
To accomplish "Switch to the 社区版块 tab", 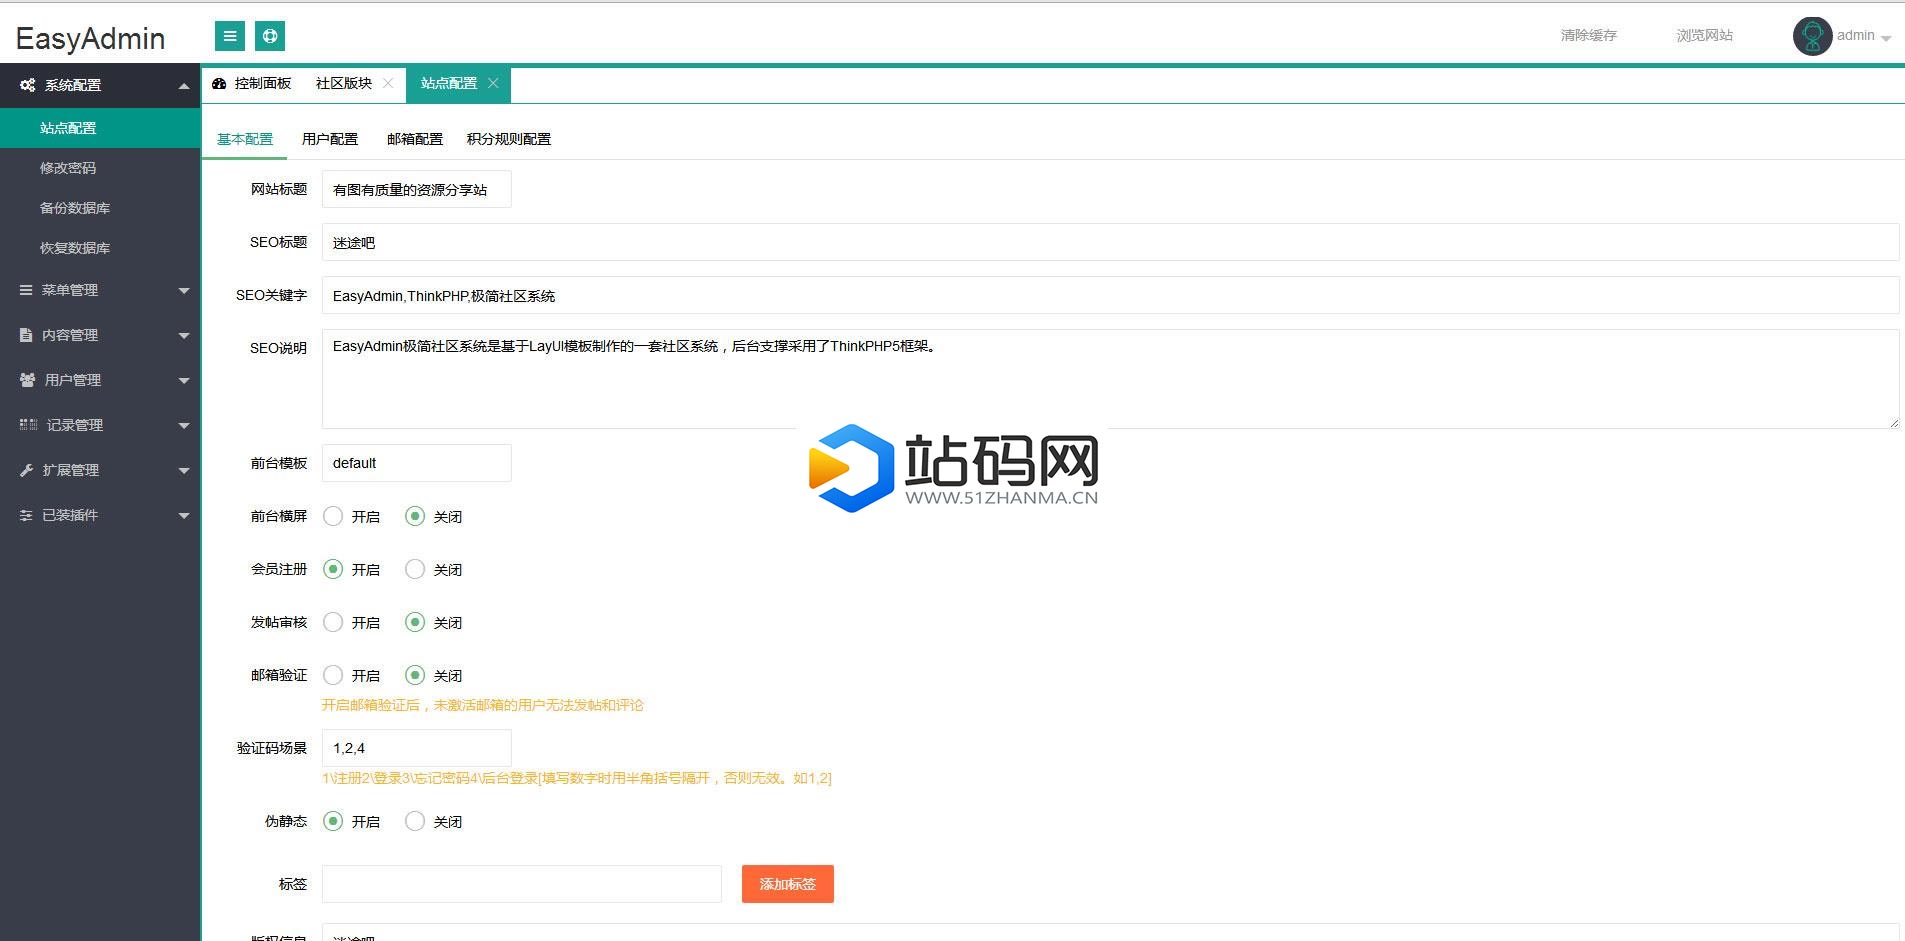I will tap(344, 83).
